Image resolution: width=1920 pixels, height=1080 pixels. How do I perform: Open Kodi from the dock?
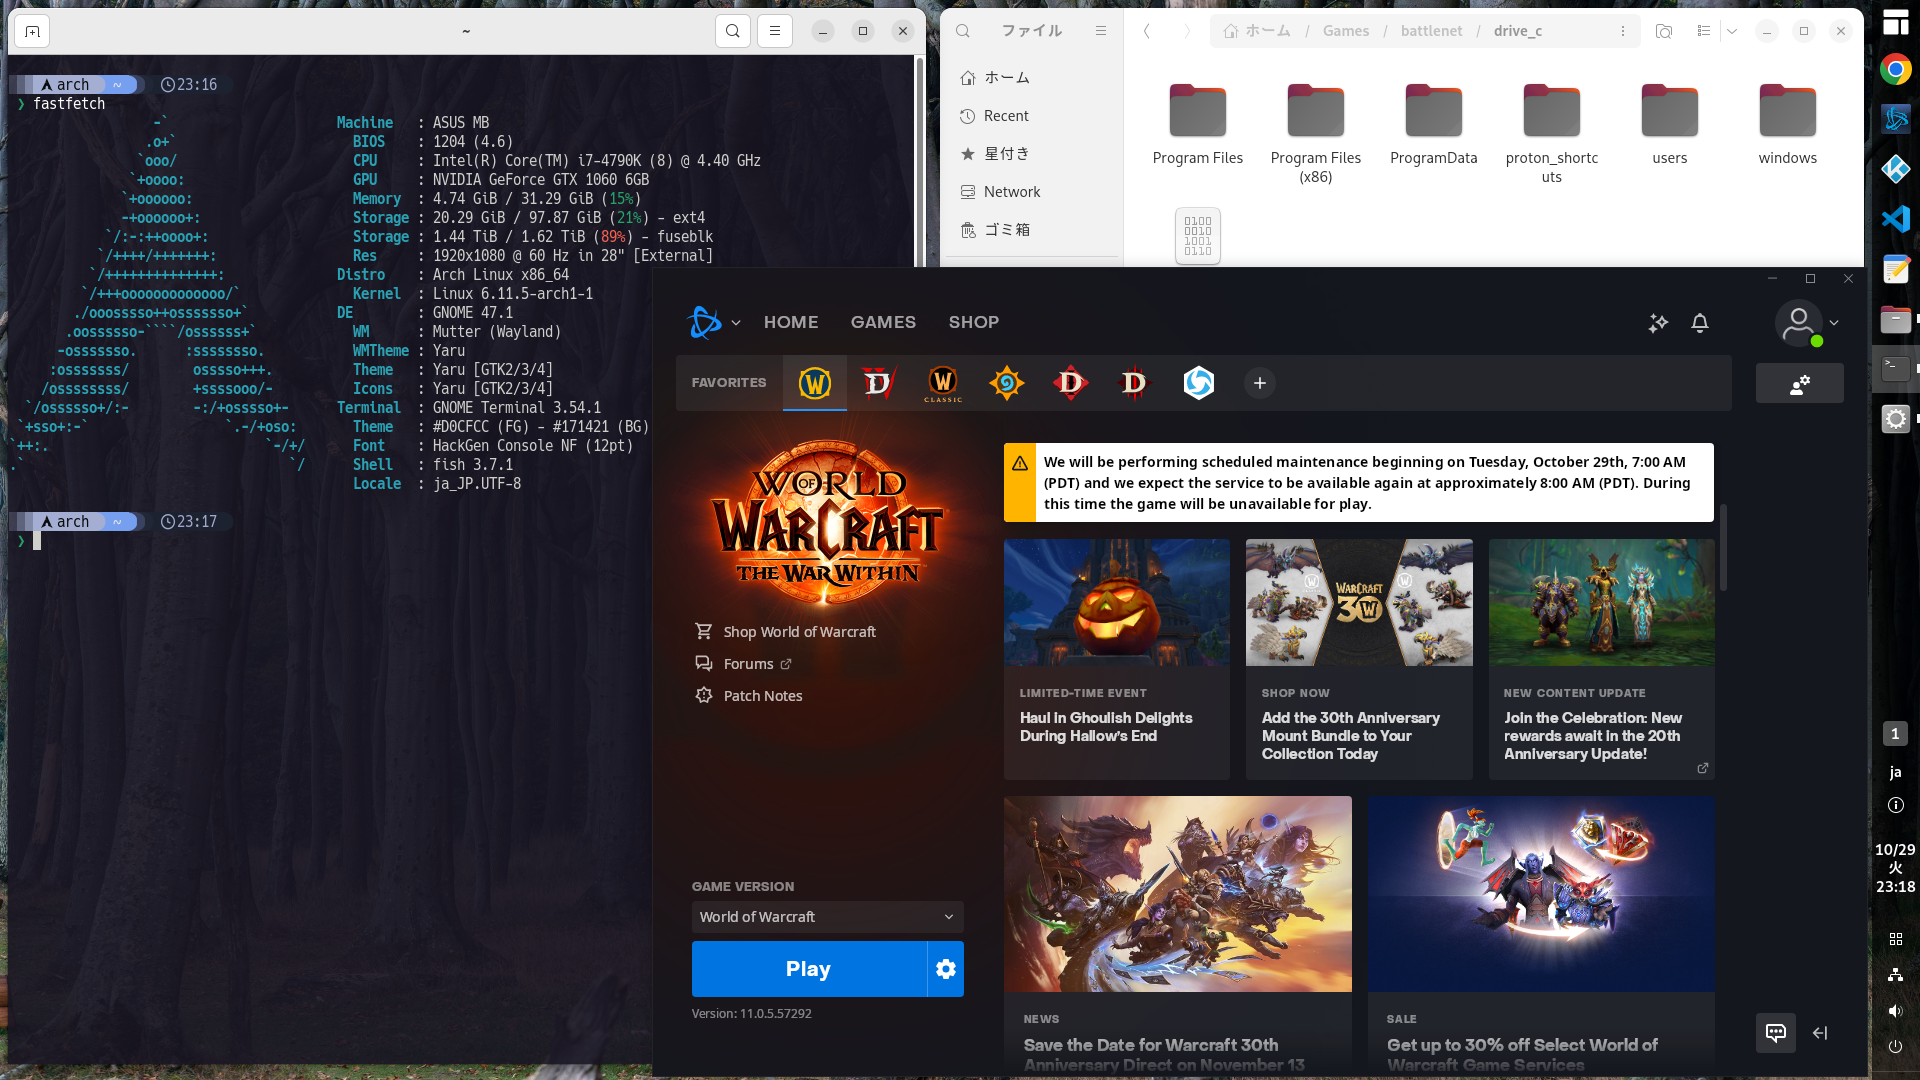click(1896, 169)
